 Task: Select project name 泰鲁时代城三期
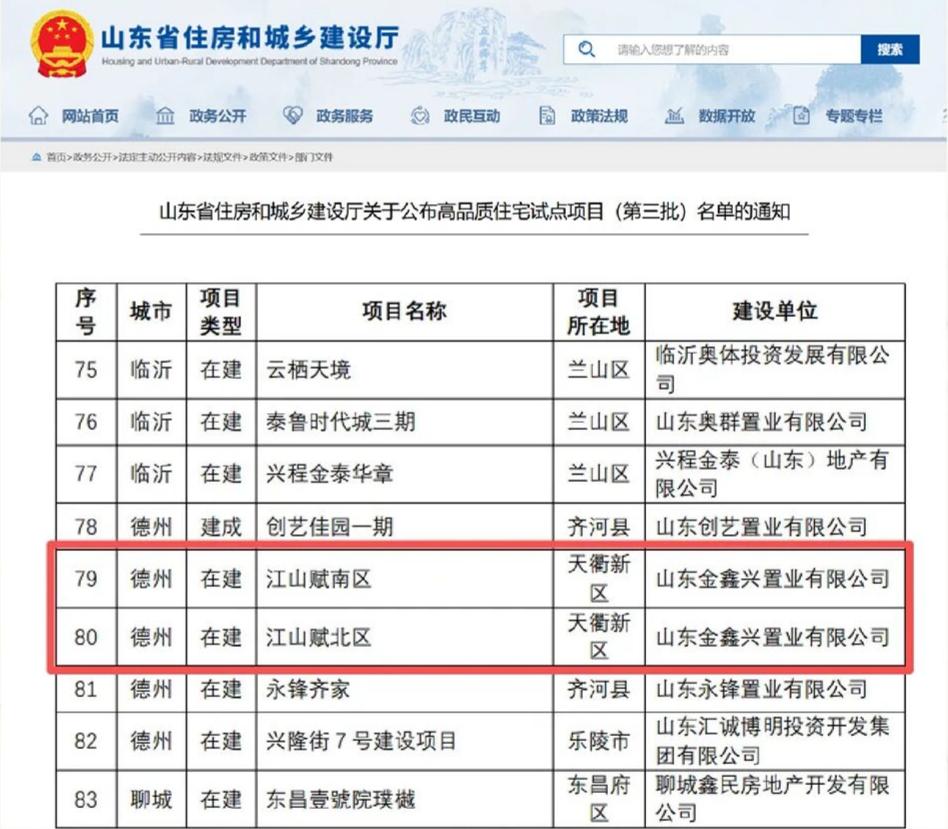click(340, 421)
